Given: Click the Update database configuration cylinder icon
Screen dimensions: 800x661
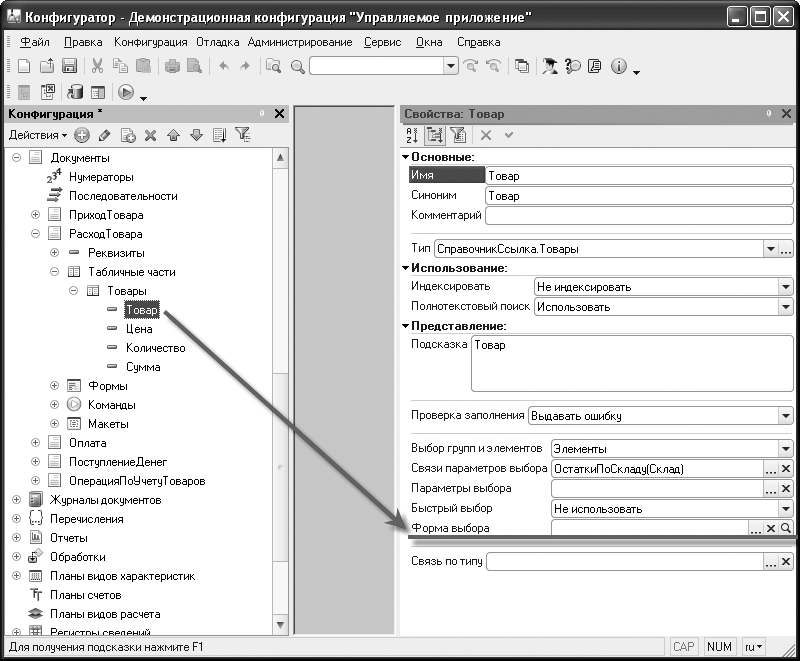Looking at the screenshot, I should pos(76,92).
